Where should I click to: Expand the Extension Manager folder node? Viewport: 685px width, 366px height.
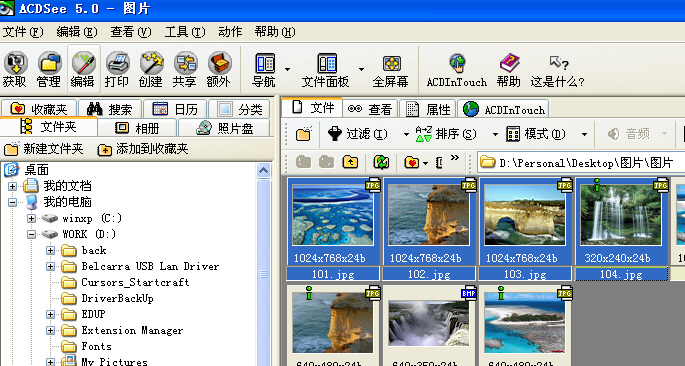[50, 331]
